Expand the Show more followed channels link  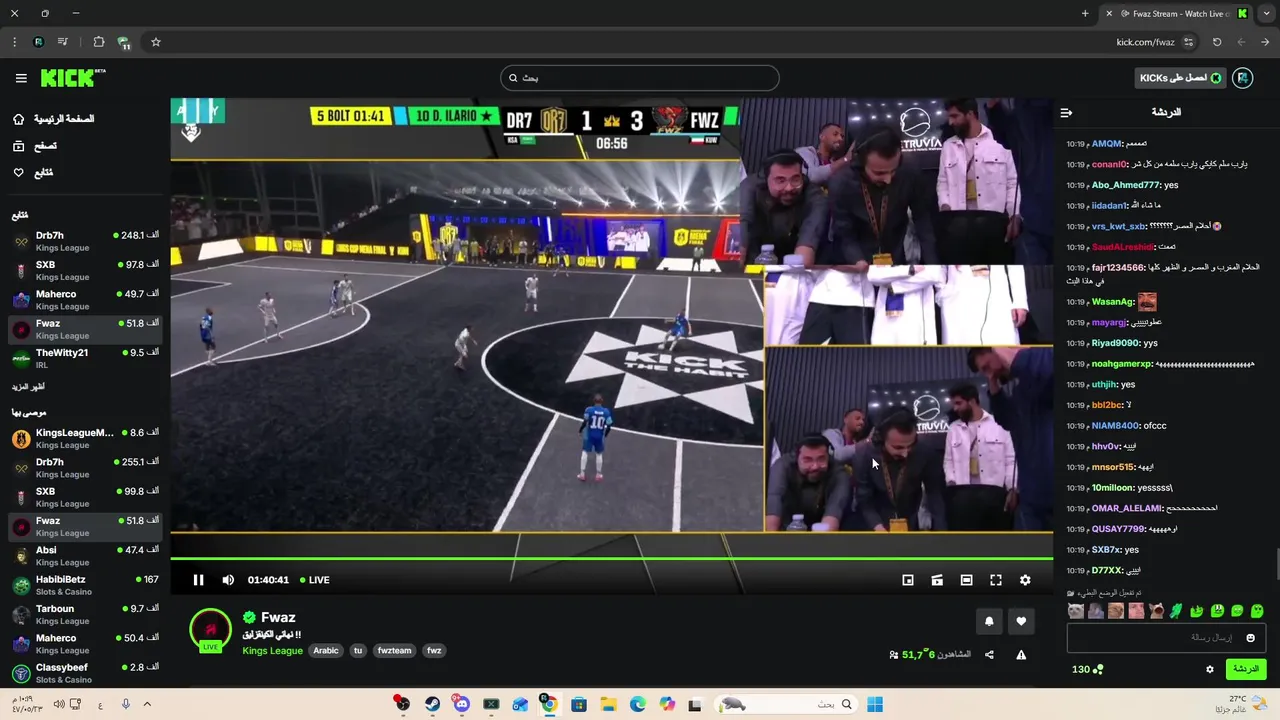click(x=28, y=387)
